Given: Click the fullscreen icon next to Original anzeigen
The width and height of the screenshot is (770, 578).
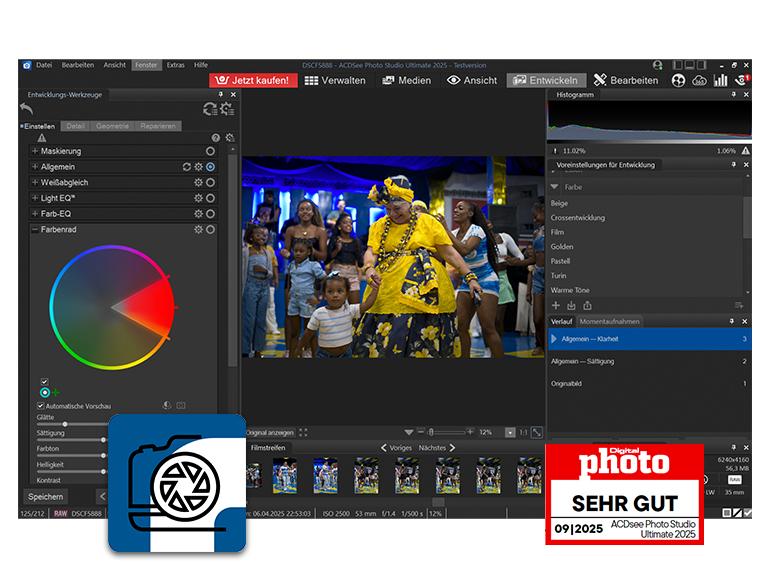Looking at the screenshot, I should pos(303,433).
